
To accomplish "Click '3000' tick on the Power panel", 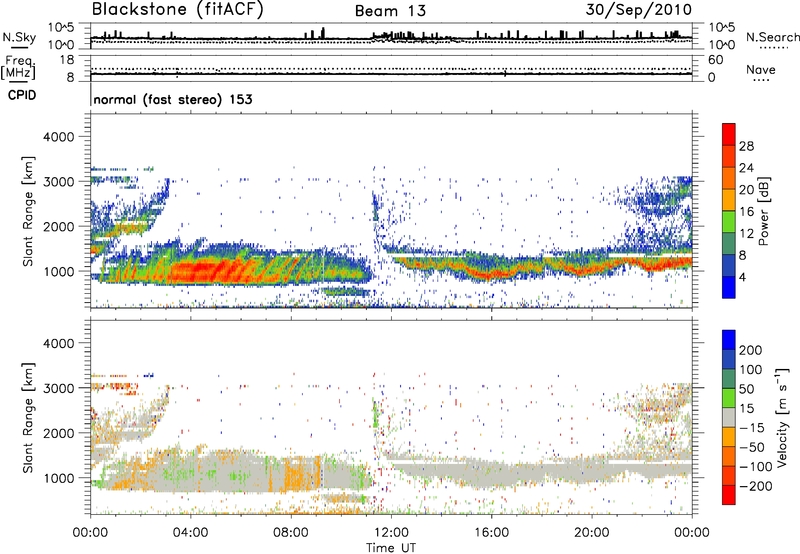I will point(58,182).
